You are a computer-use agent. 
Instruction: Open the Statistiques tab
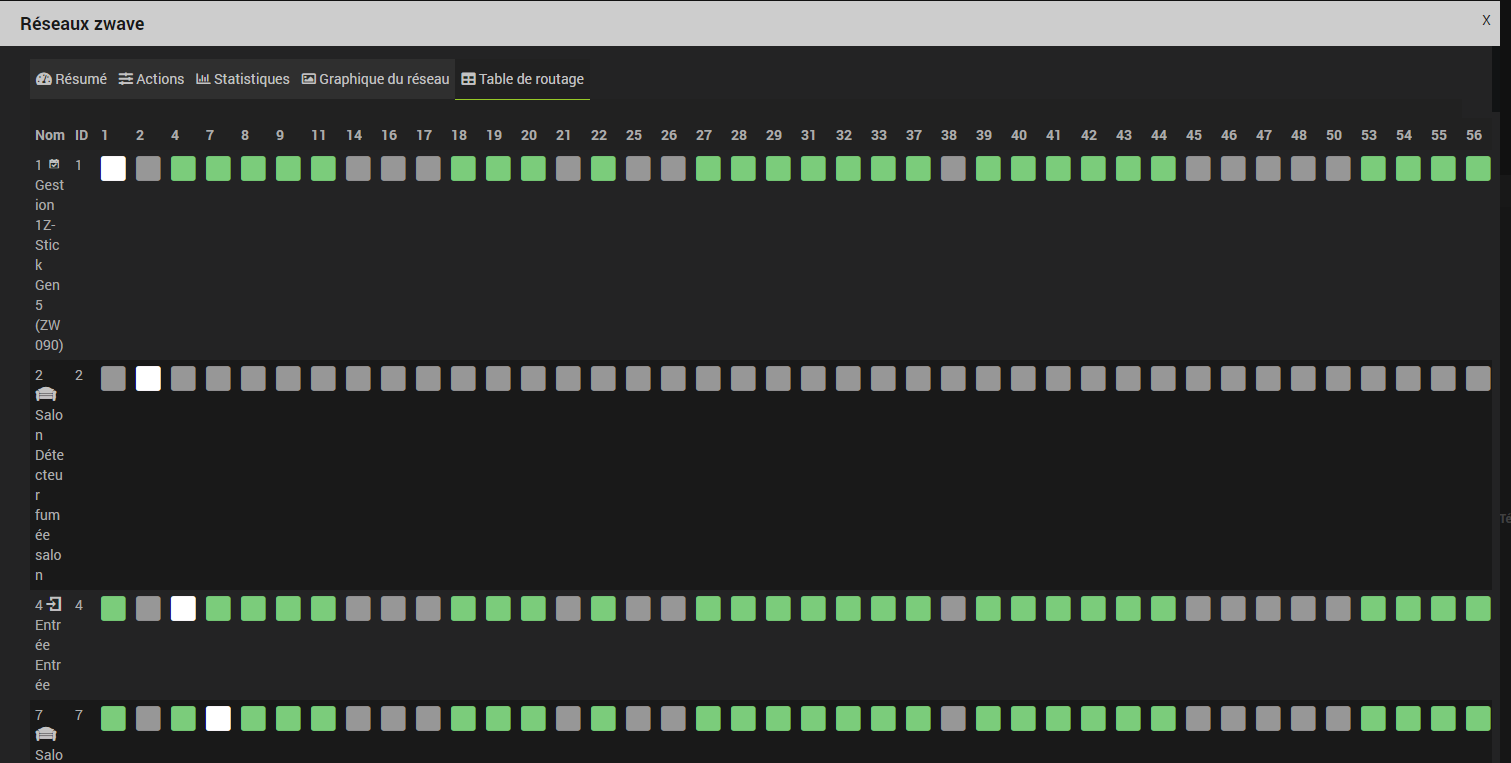pyautogui.click(x=243, y=79)
